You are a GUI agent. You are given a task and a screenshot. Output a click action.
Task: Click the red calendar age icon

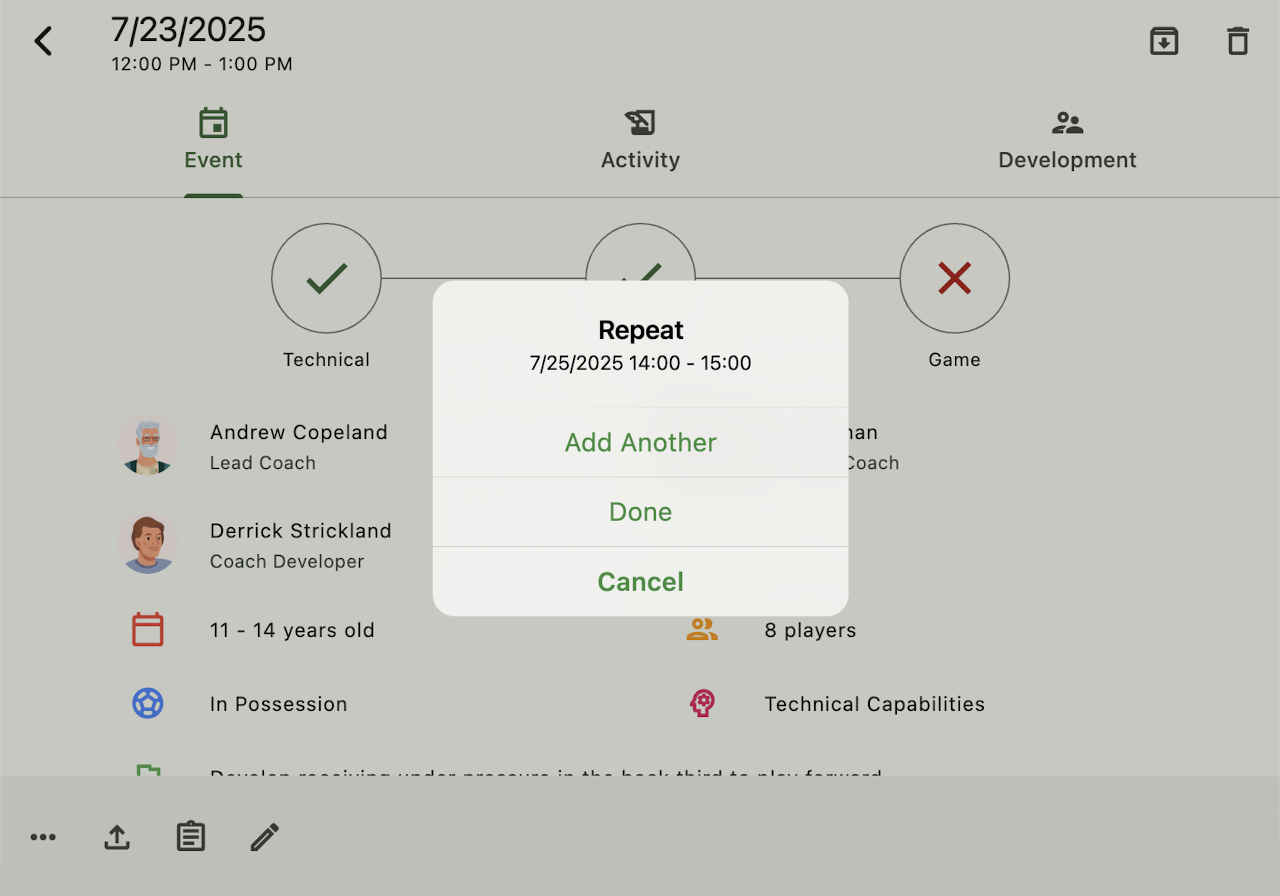coord(148,630)
